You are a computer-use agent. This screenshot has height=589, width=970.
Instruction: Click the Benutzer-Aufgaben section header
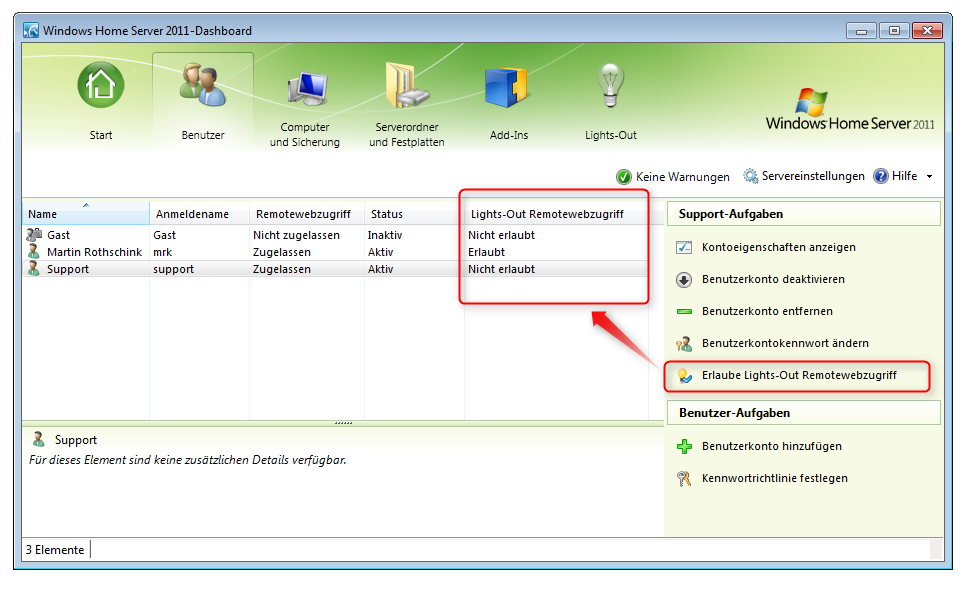pyautogui.click(x=804, y=413)
